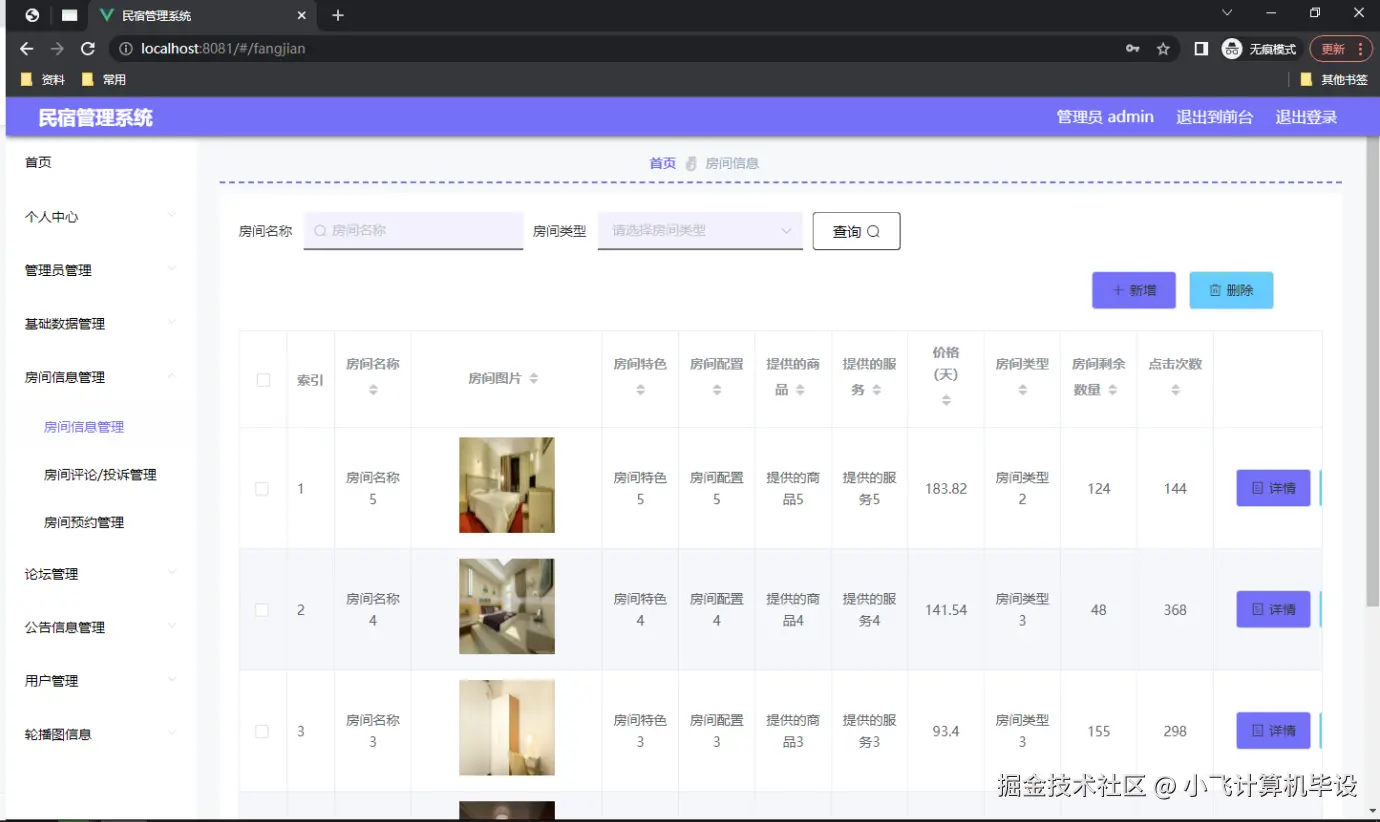Viewport: 1380px width, 822px height.
Task: Sort by 房间特色 column sort icon
Action: (x=640, y=390)
